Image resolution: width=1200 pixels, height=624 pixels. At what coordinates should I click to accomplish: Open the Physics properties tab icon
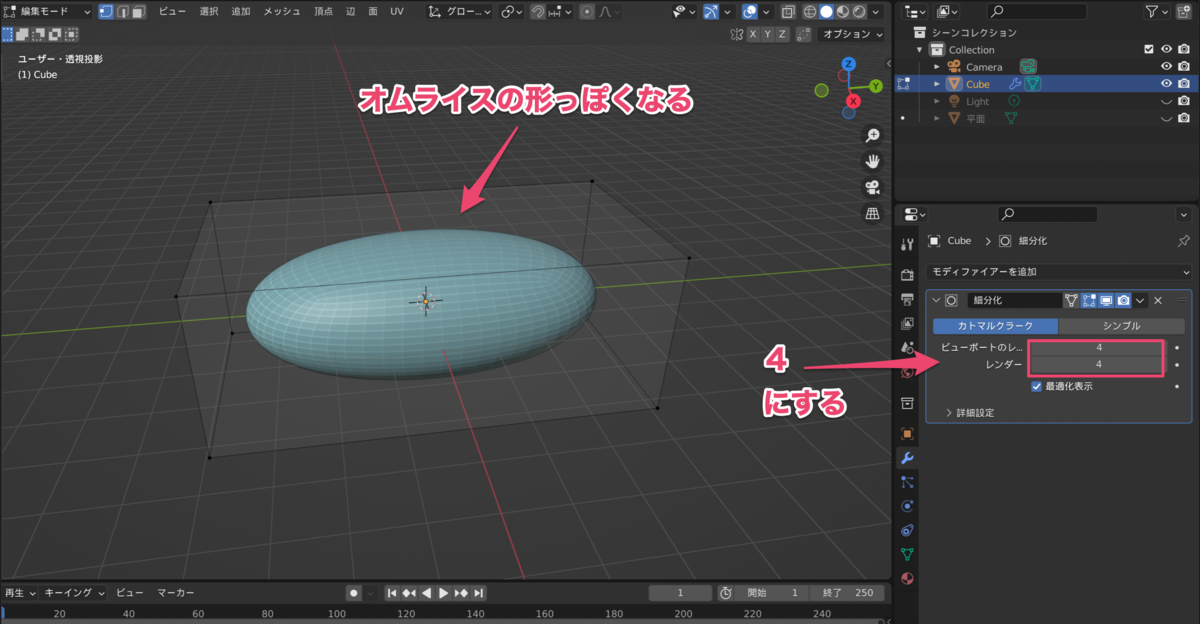[x=908, y=506]
